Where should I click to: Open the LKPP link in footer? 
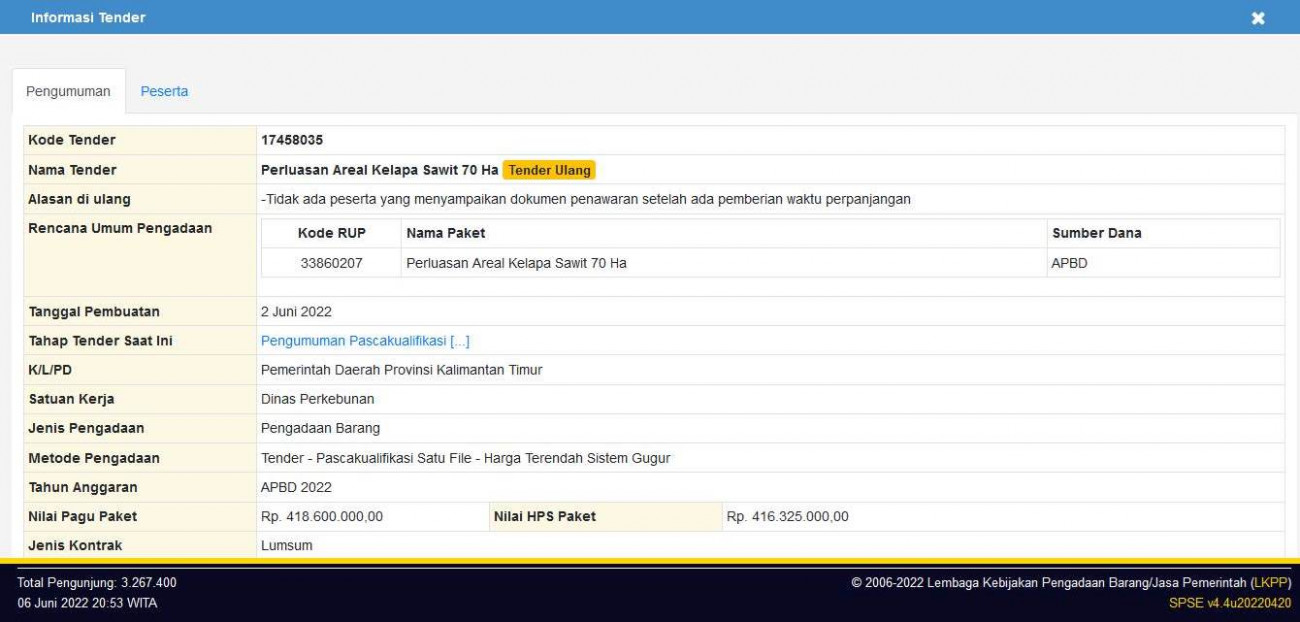[x=1271, y=582]
